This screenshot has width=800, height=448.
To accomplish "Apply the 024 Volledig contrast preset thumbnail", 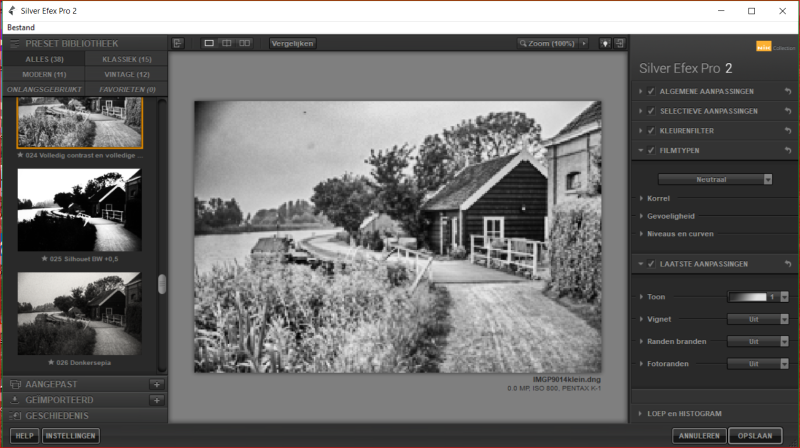I will pos(80,122).
